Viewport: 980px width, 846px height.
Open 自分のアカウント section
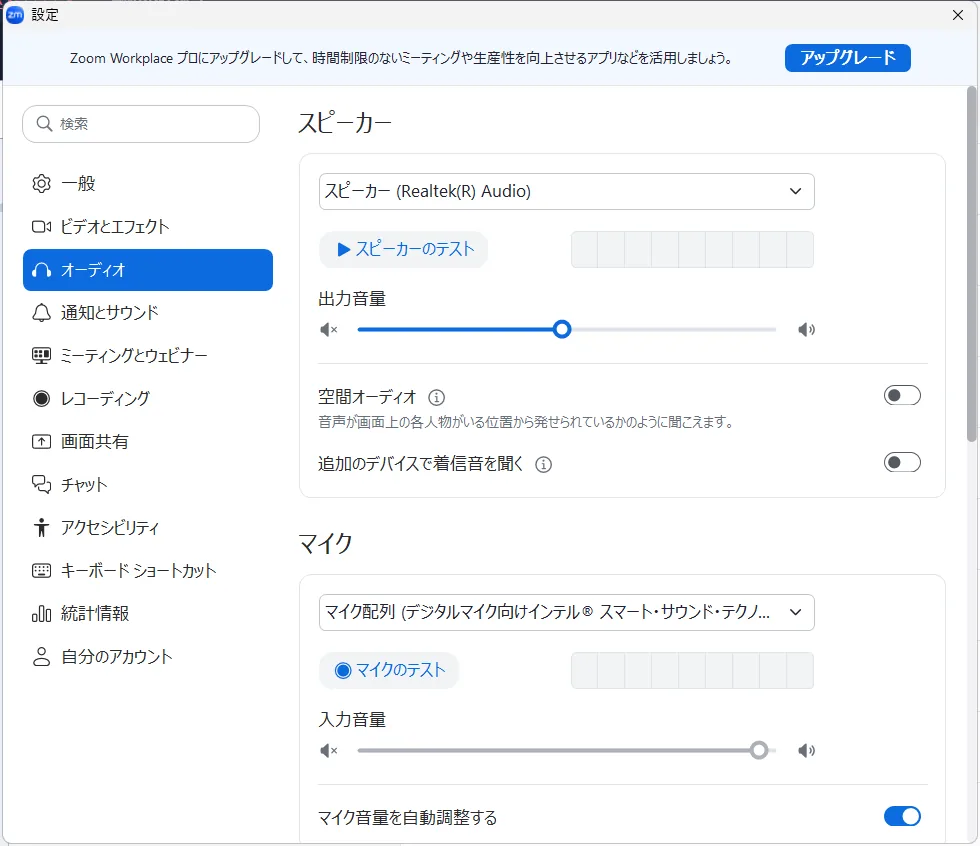coord(148,657)
